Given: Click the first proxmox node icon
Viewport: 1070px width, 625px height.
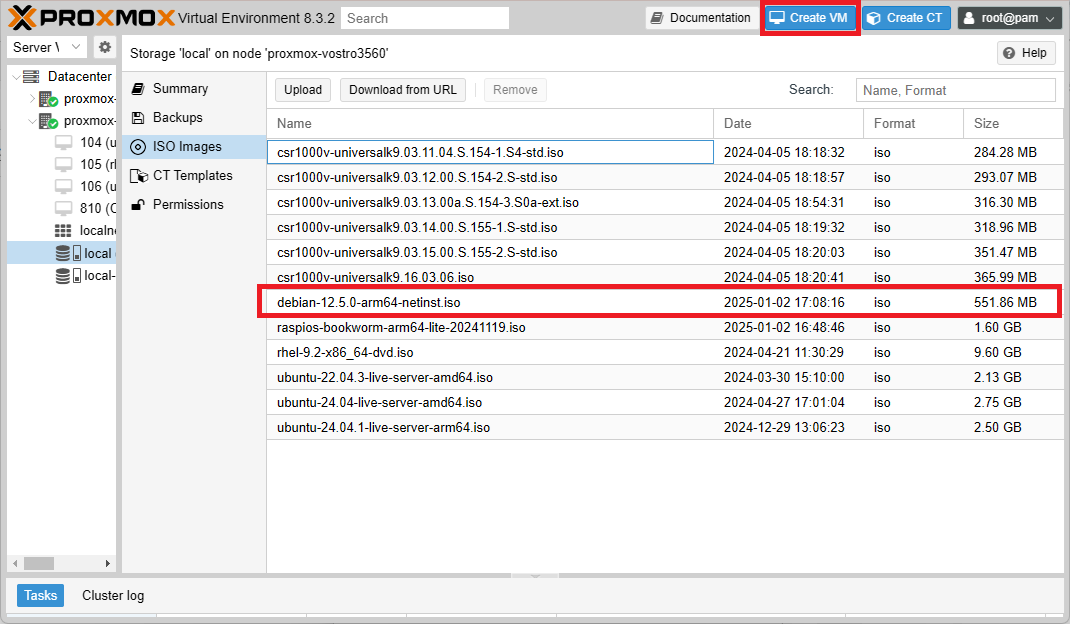Looking at the screenshot, I should 48,99.
